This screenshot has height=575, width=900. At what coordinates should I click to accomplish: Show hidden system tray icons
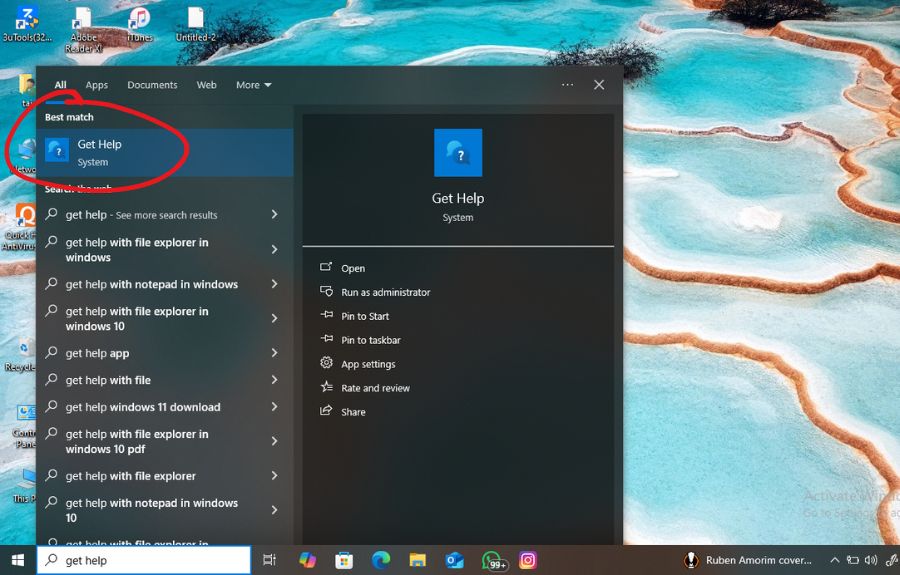pyautogui.click(x=835, y=560)
